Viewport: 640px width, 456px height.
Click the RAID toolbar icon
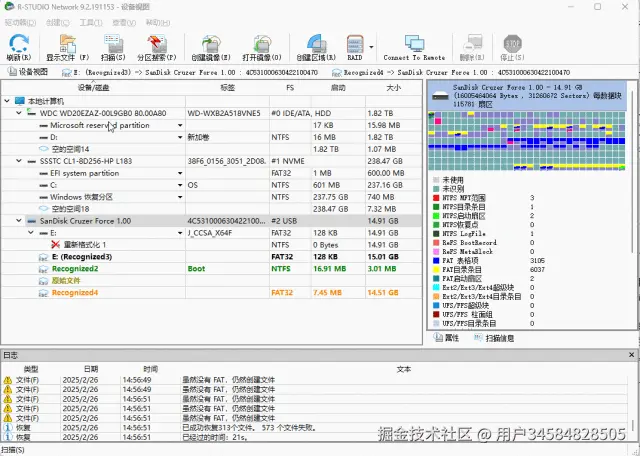[355, 43]
